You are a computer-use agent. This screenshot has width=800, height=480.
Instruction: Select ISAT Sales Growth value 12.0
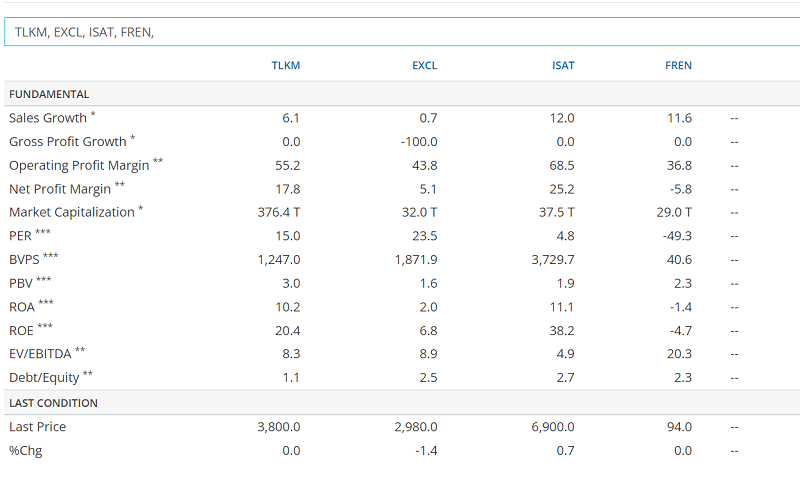[562, 118]
